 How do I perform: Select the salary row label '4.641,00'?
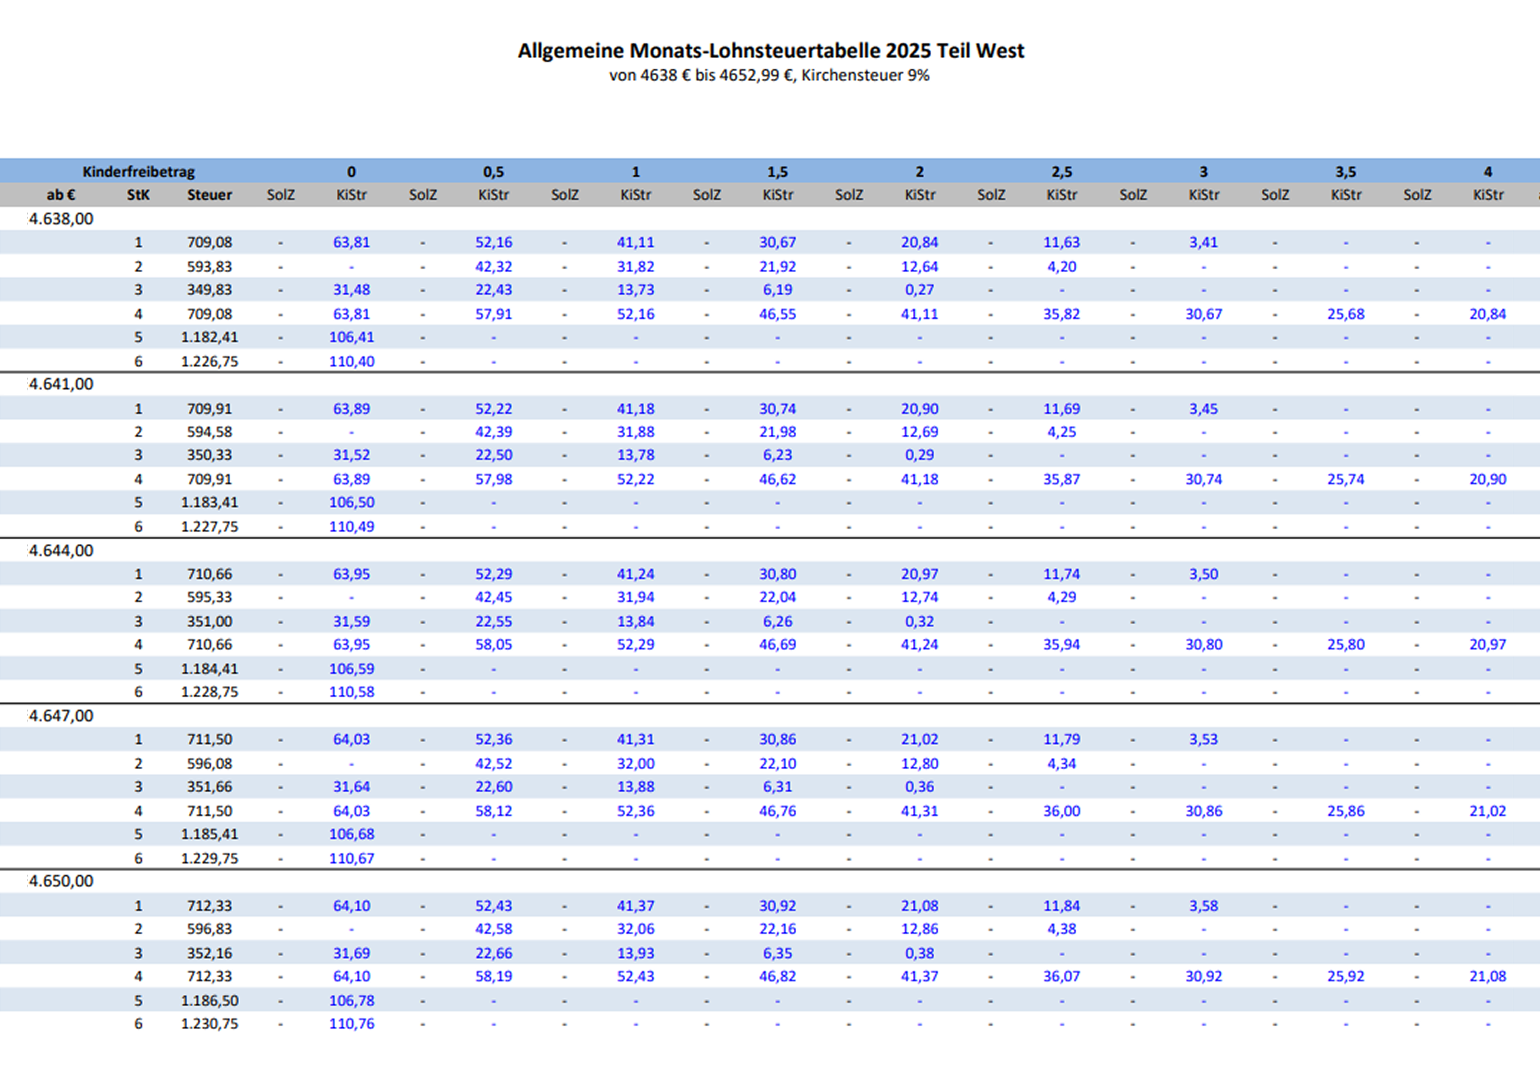pos(61,384)
